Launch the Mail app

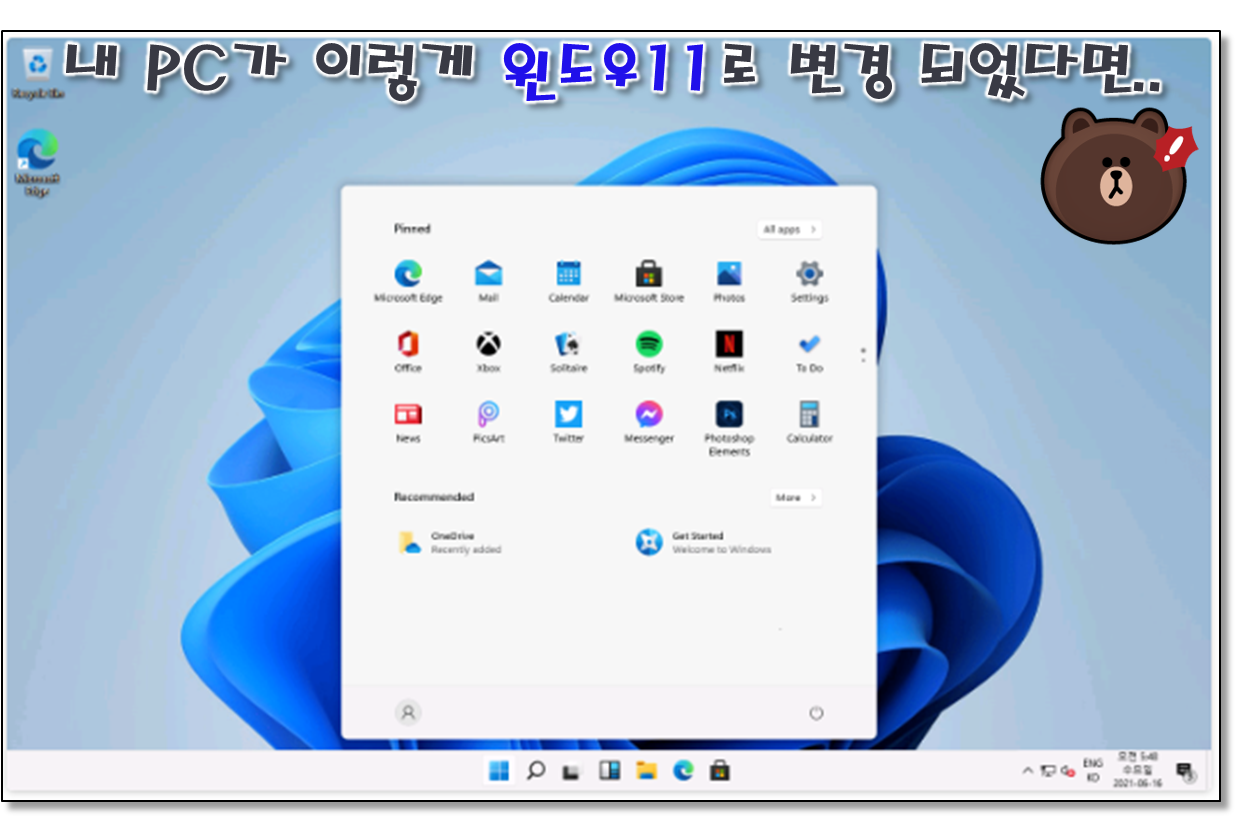[x=488, y=274]
